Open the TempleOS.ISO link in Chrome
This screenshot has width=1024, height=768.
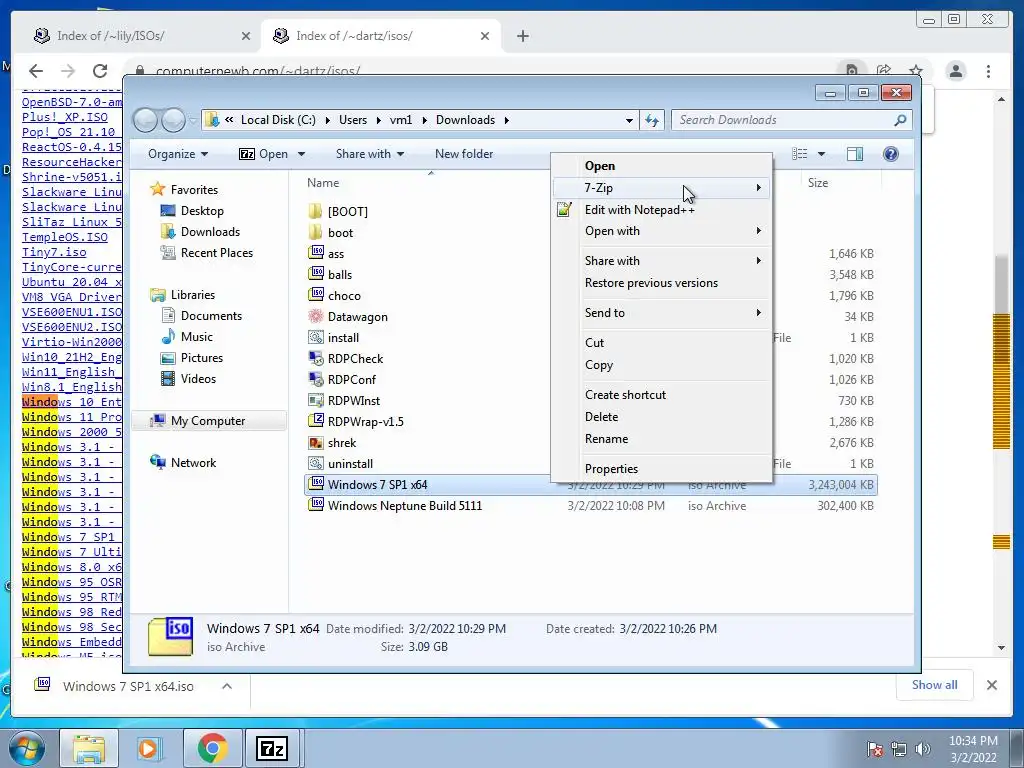(x=65, y=237)
